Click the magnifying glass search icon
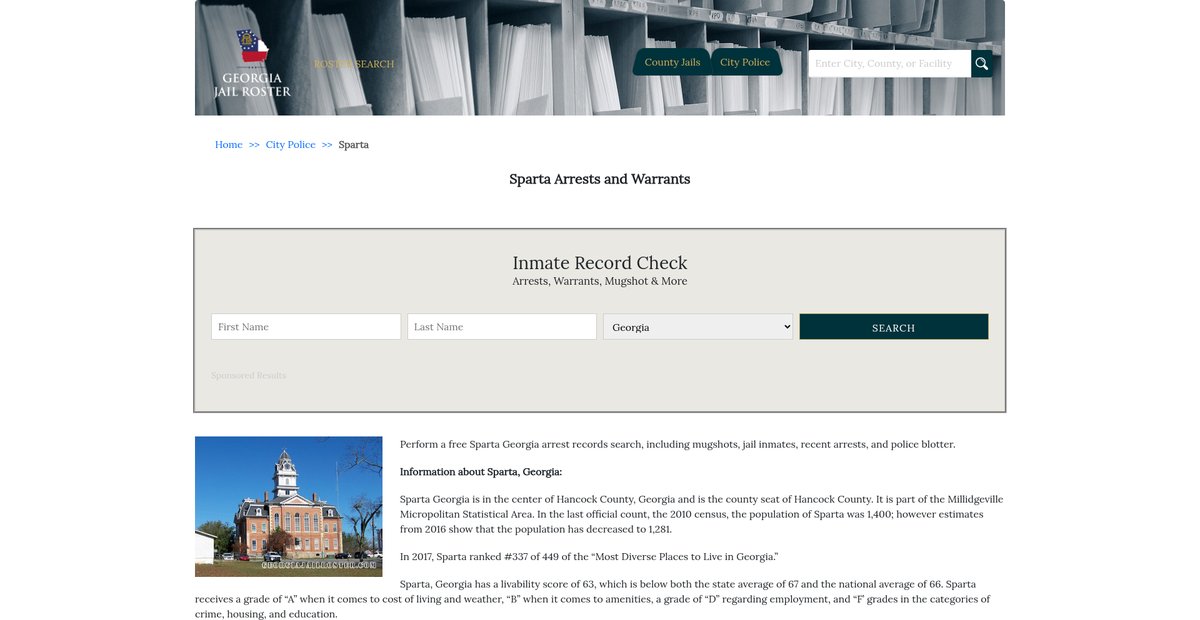This screenshot has width=1200, height=620. point(981,64)
